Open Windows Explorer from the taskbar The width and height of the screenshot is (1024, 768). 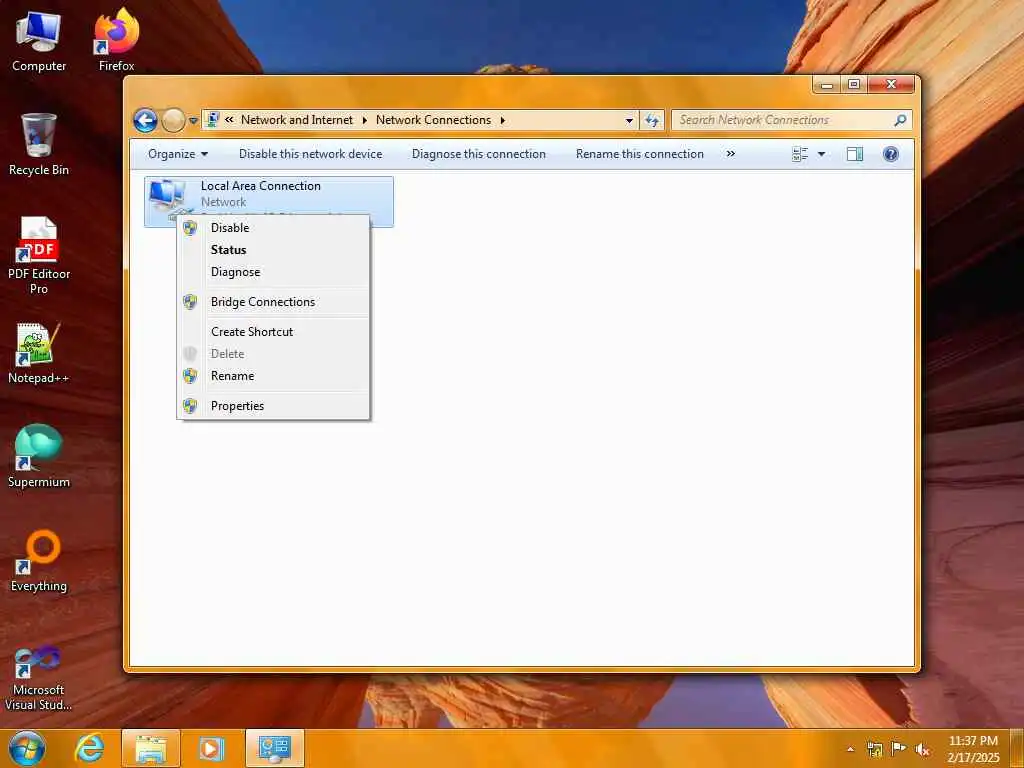point(151,748)
